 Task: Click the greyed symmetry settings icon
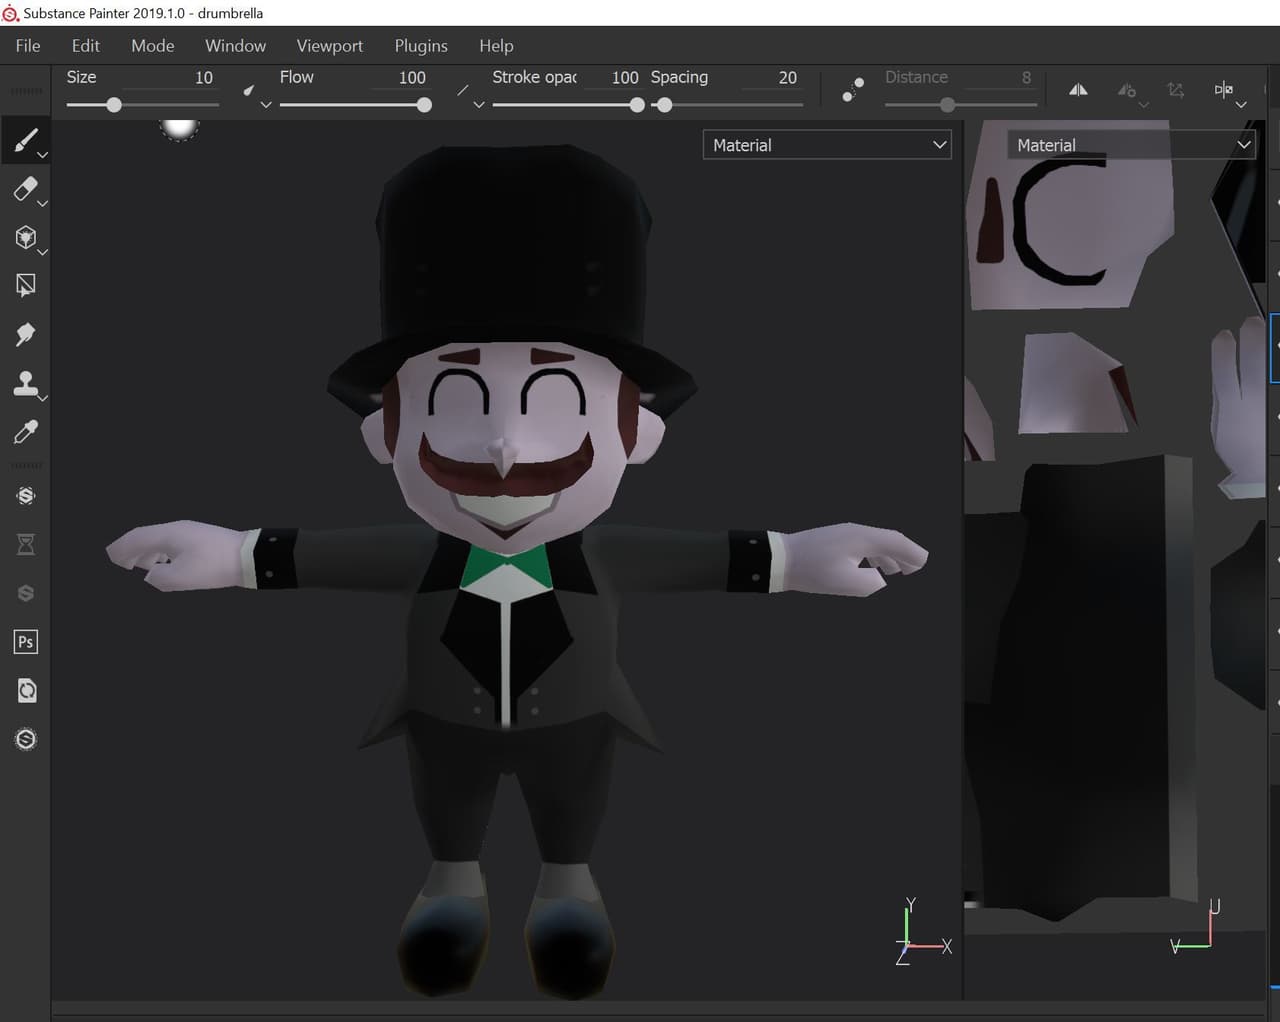tap(1127, 90)
